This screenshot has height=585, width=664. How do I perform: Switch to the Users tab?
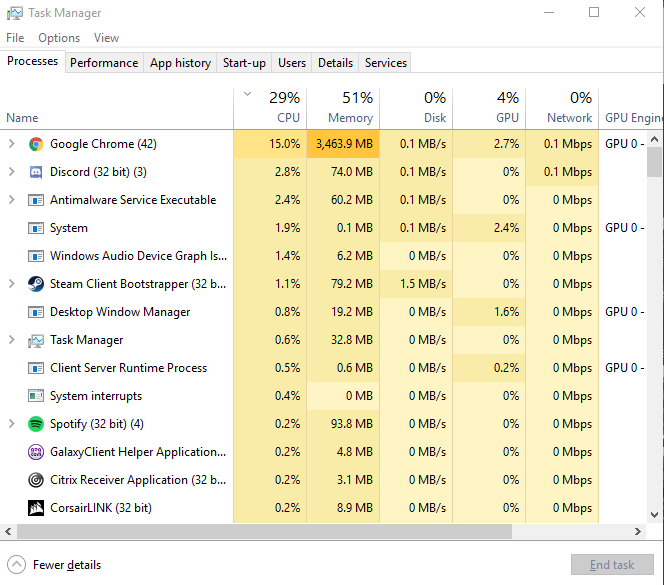click(x=292, y=63)
